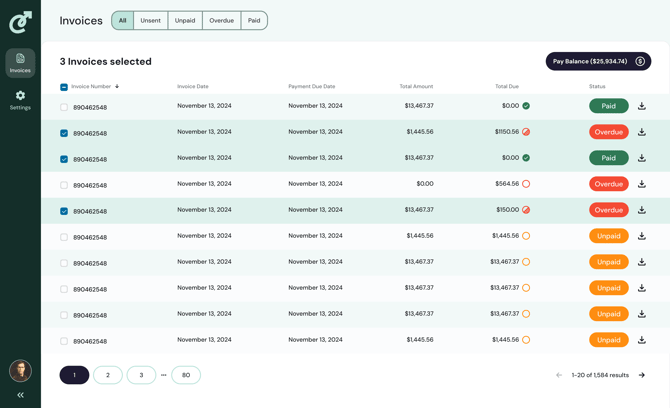Click the orange circle in the last row
Viewport: 670px width, 408px height.
pyautogui.click(x=526, y=340)
